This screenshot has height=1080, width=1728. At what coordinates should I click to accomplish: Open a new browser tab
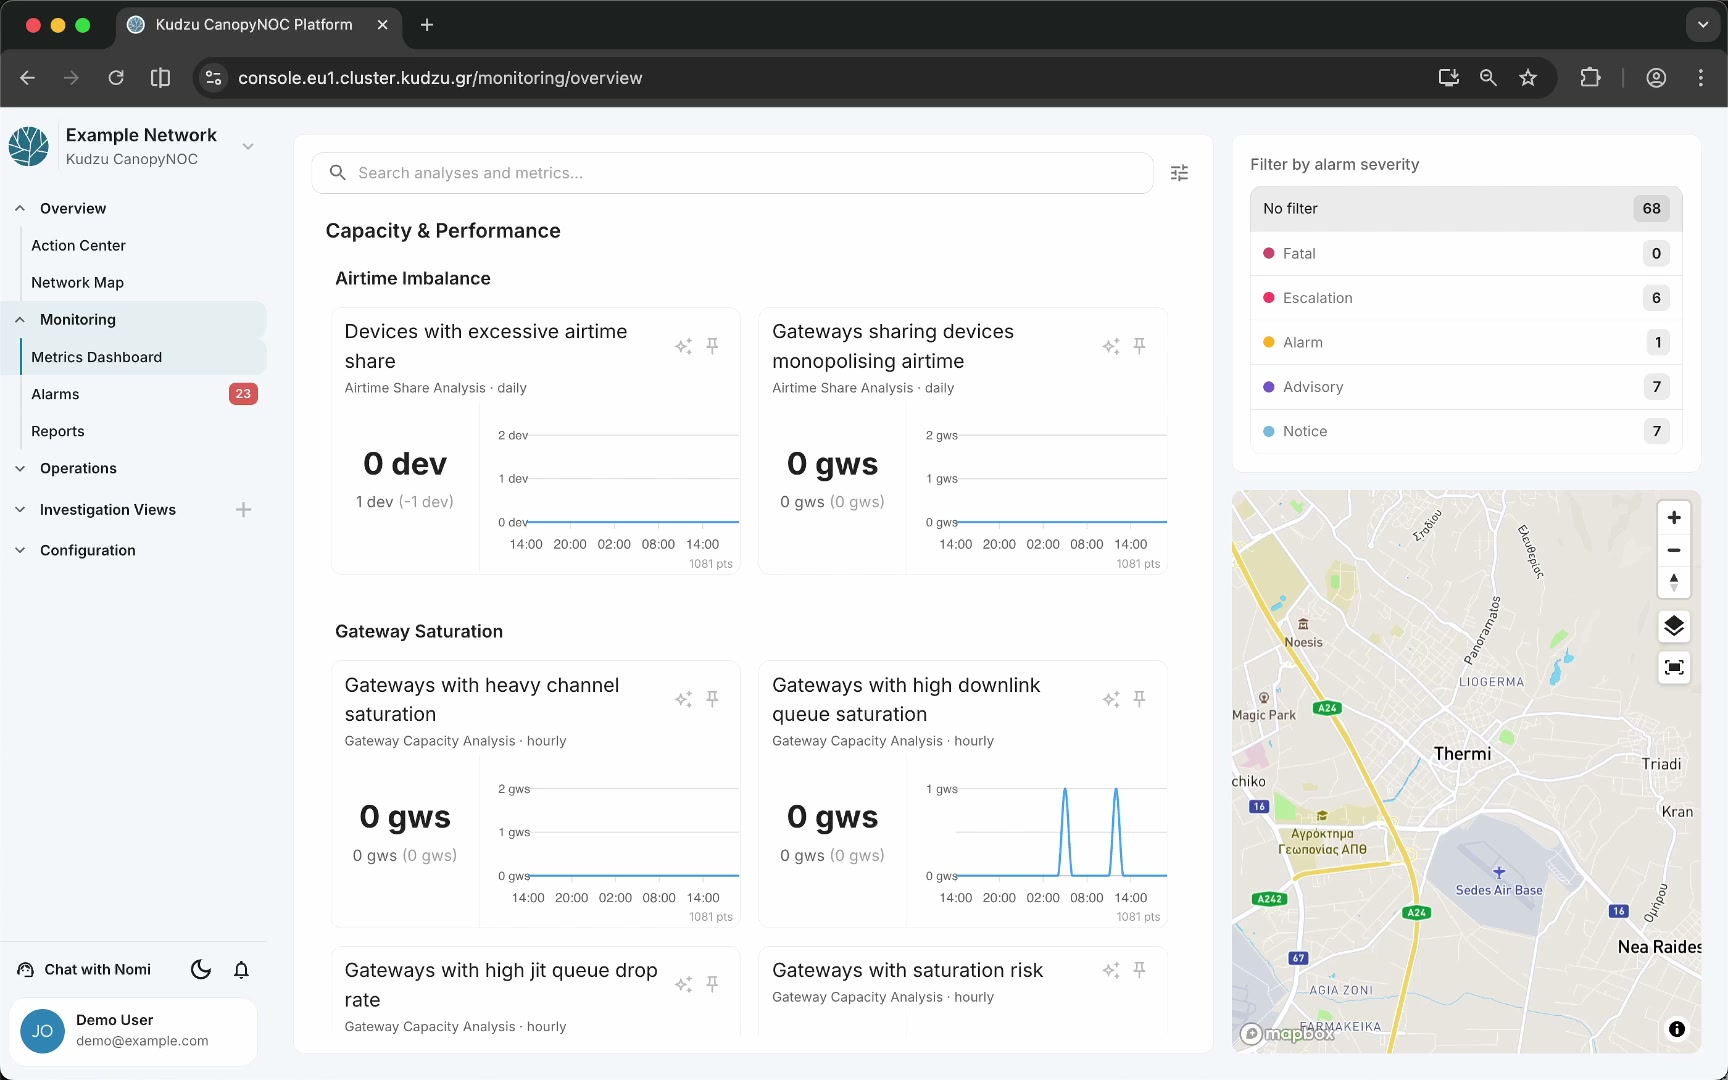point(427,25)
